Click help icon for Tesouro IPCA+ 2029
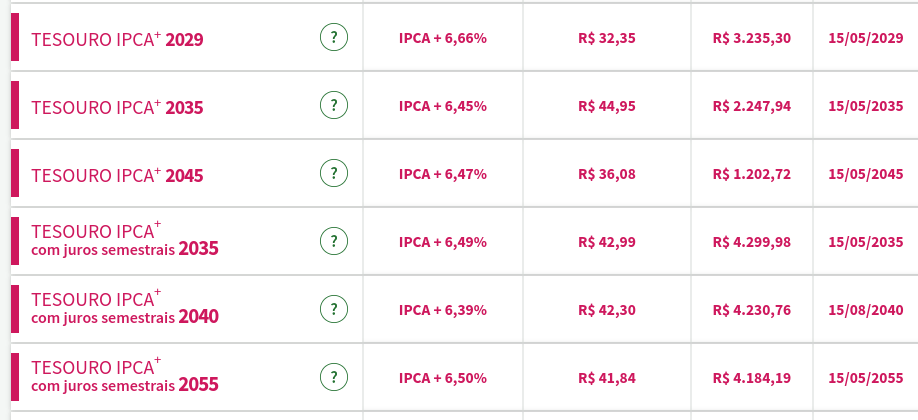918x420 pixels. coord(333,38)
